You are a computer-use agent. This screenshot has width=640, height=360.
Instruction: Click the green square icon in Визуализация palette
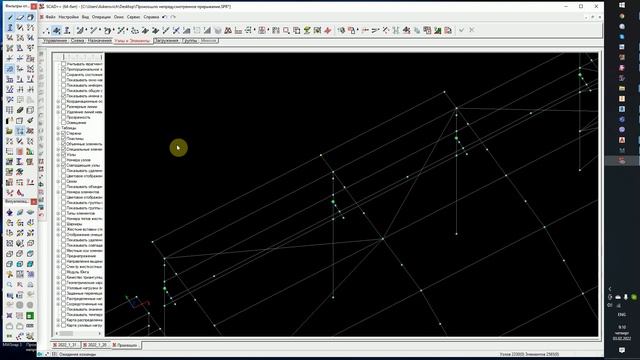30,316
